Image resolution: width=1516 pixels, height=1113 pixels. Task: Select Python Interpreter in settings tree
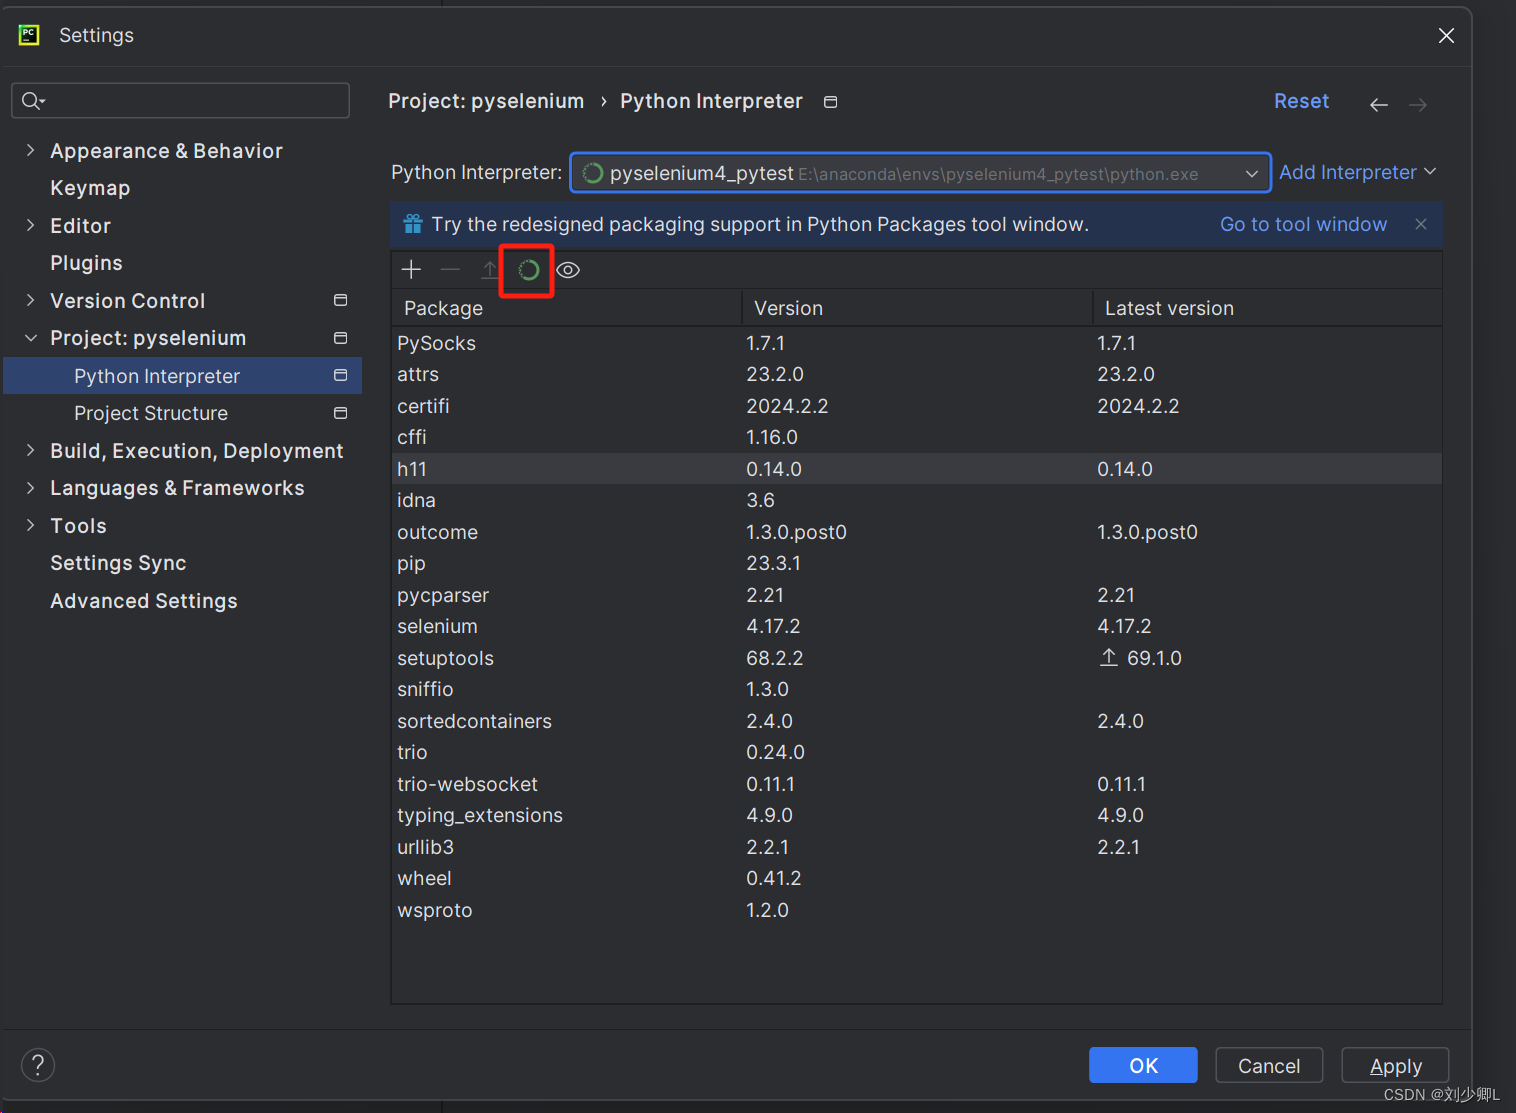183,376
